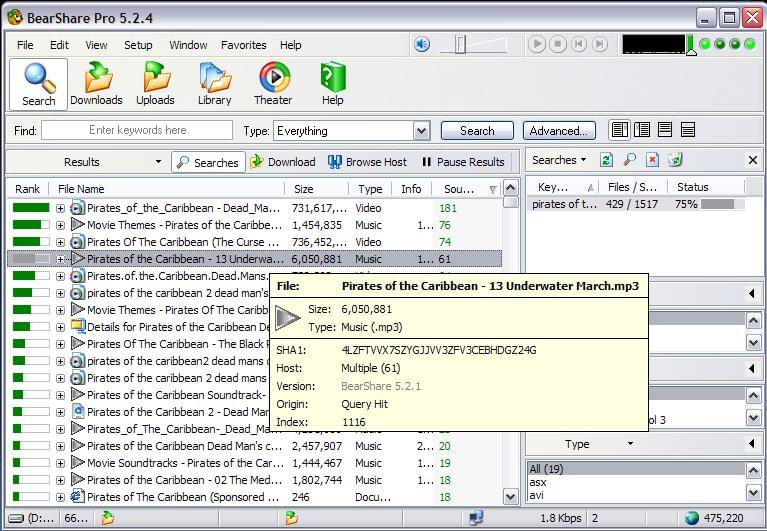Expand the Movie Soundtracks - Pirates row
This screenshot has height=531, width=767.
click(60, 463)
